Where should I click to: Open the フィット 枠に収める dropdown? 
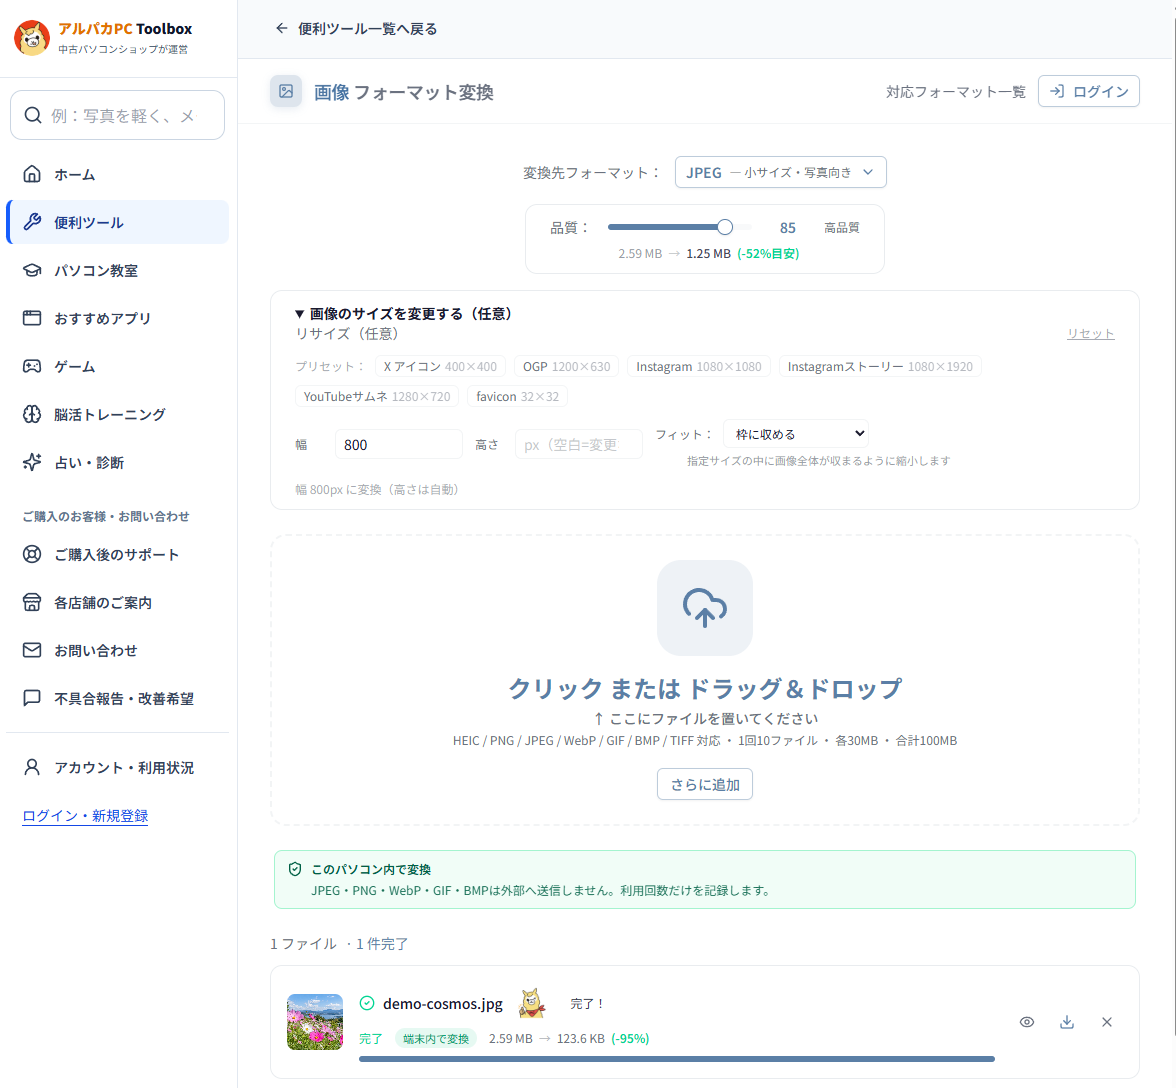[796, 434]
